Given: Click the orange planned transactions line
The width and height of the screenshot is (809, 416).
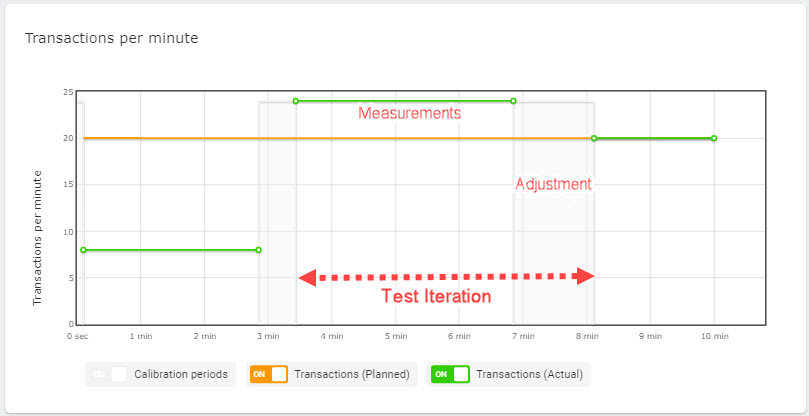Looking at the screenshot, I should click(200, 139).
